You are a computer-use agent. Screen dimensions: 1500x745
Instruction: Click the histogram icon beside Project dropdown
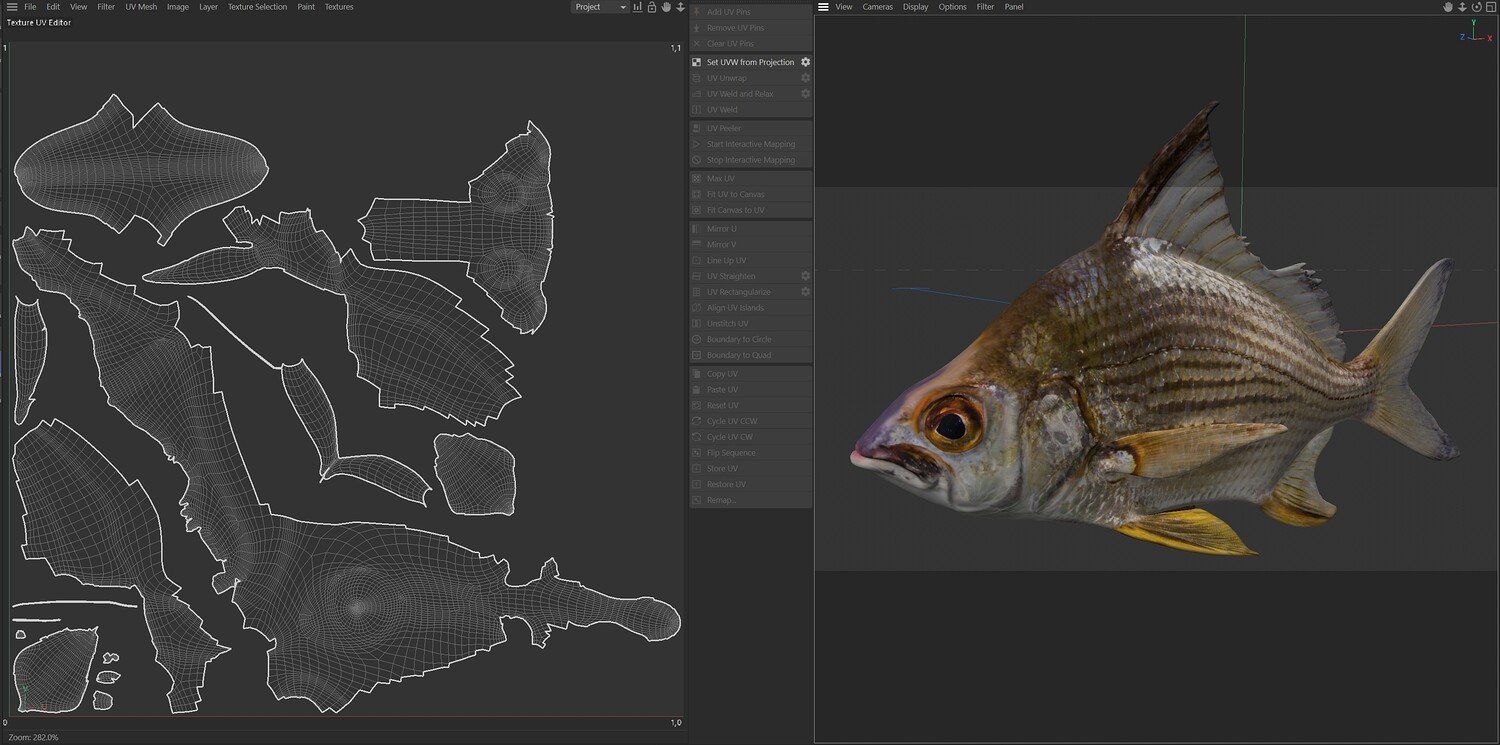637,7
